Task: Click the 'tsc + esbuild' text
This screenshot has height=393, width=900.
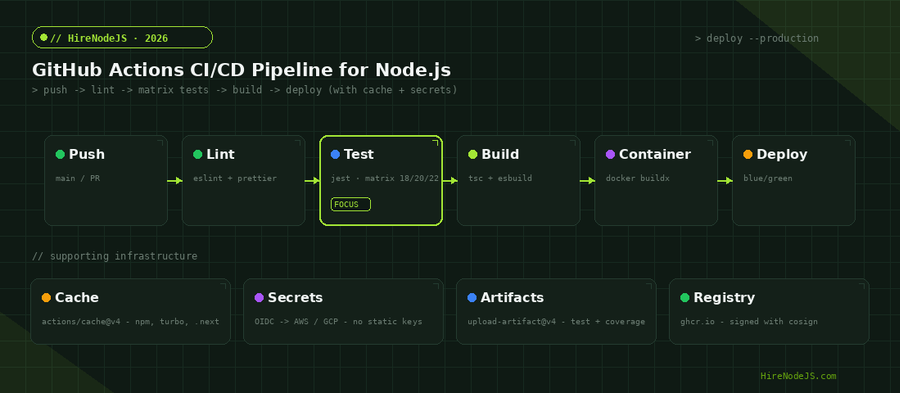Action: tap(500, 178)
